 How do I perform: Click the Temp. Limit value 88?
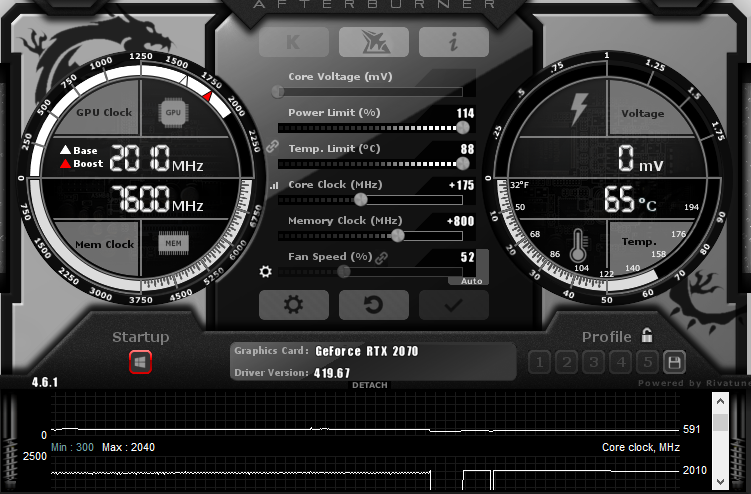[x=467, y=149]
